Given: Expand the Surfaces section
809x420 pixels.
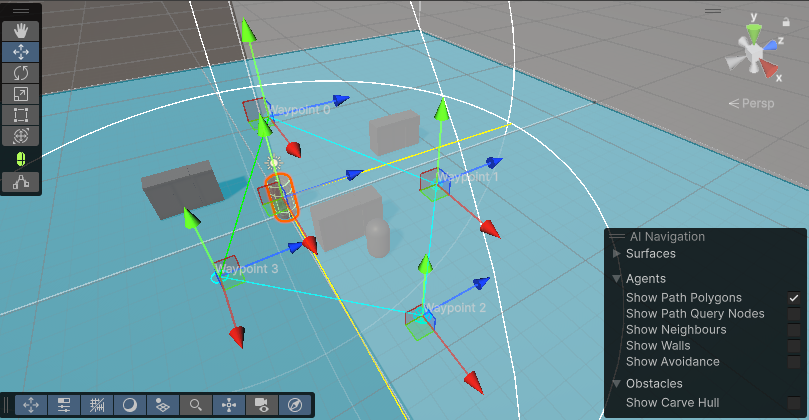Looking at the screenshot, I should [x=616, y=253].
